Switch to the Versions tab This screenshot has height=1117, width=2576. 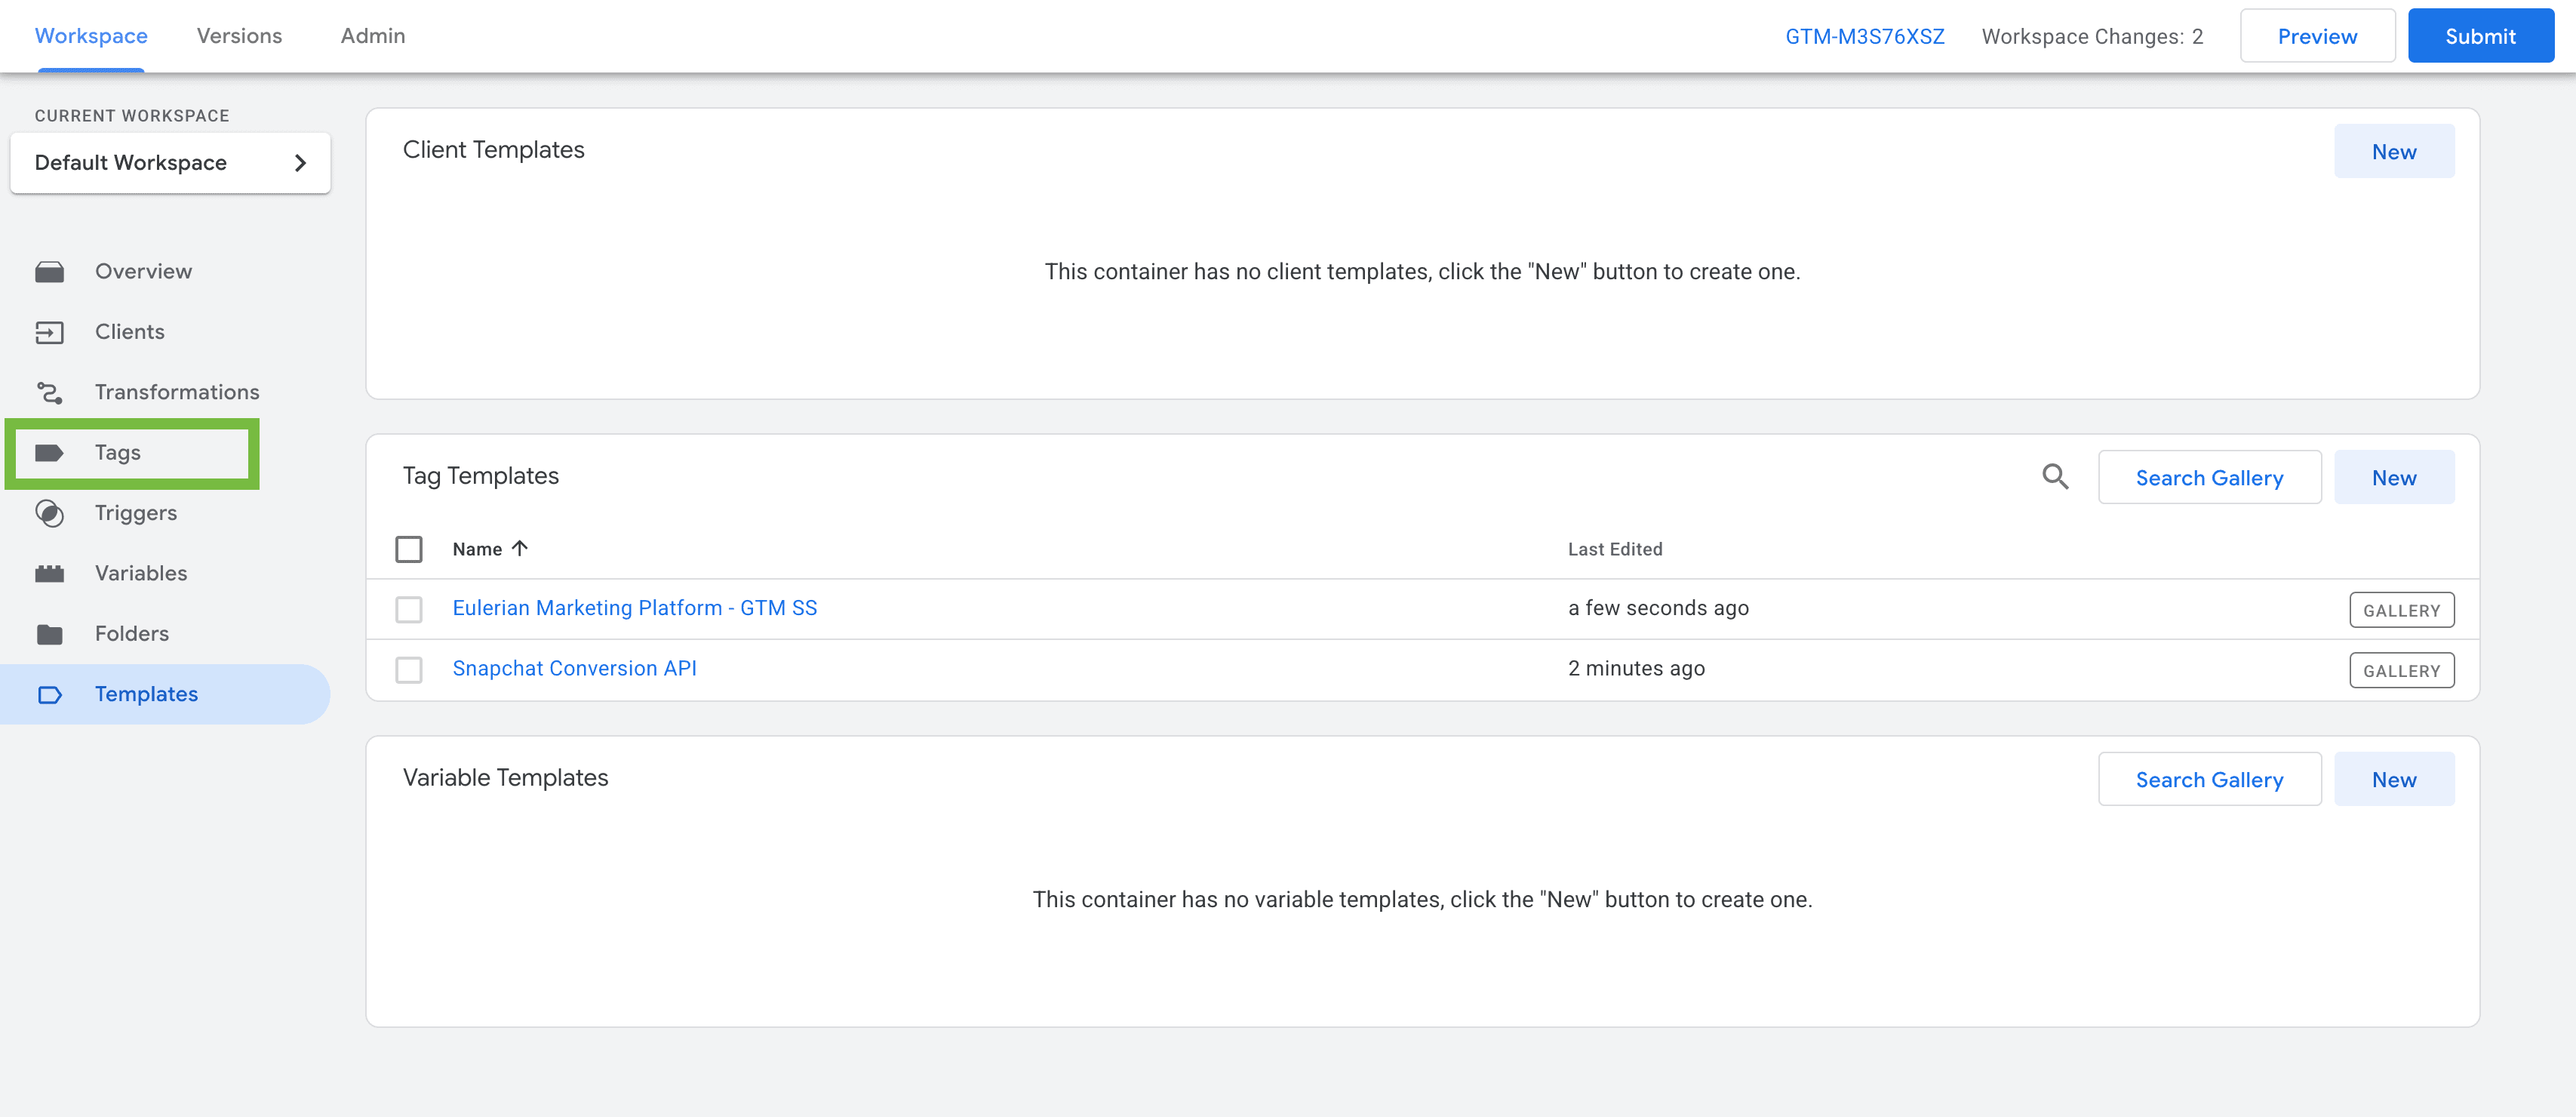239,36
